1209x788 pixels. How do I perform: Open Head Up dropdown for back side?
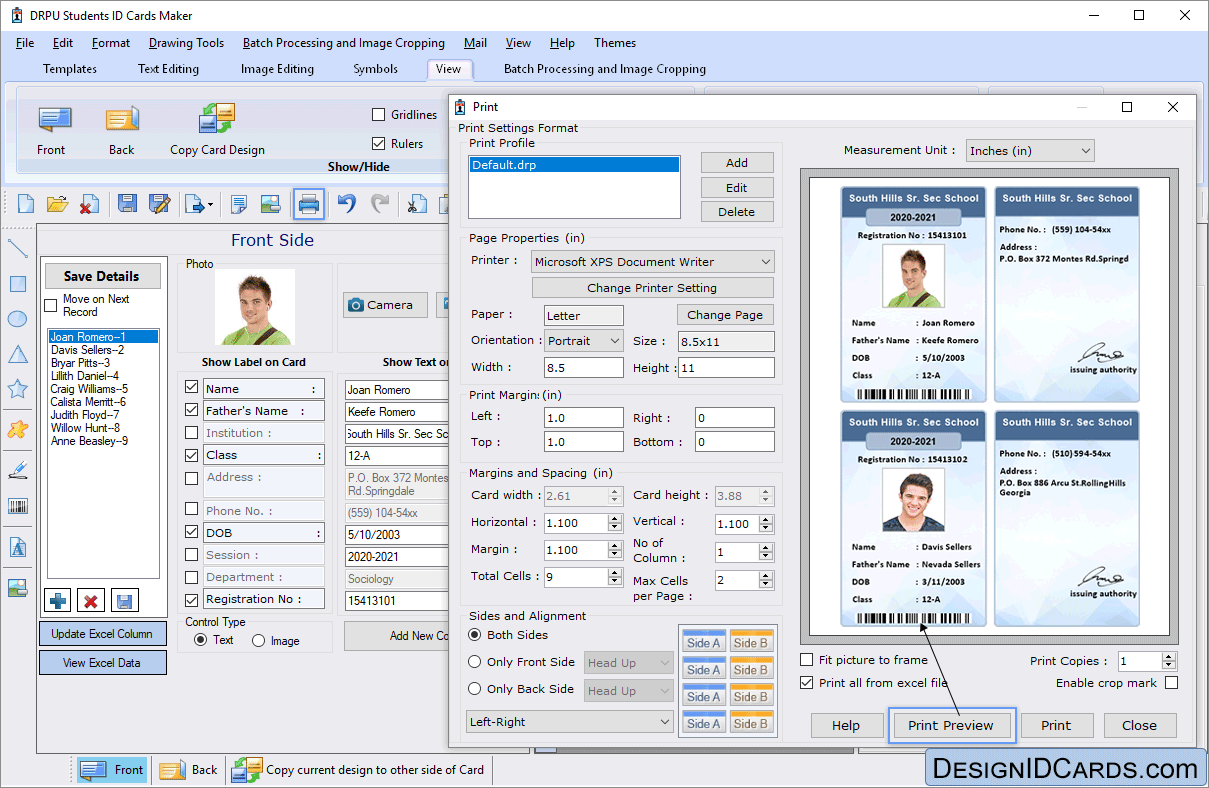[x=629, y=691]
